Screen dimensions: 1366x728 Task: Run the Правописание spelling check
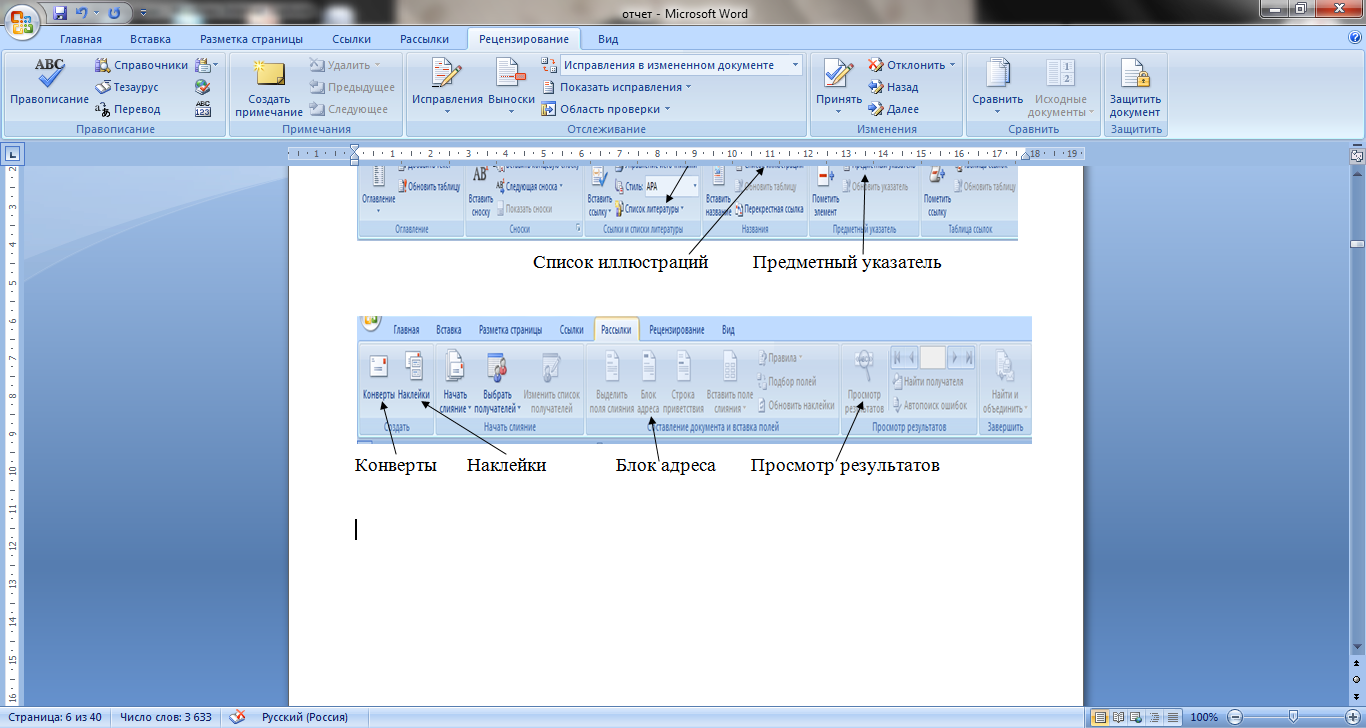tap(49, 82)
